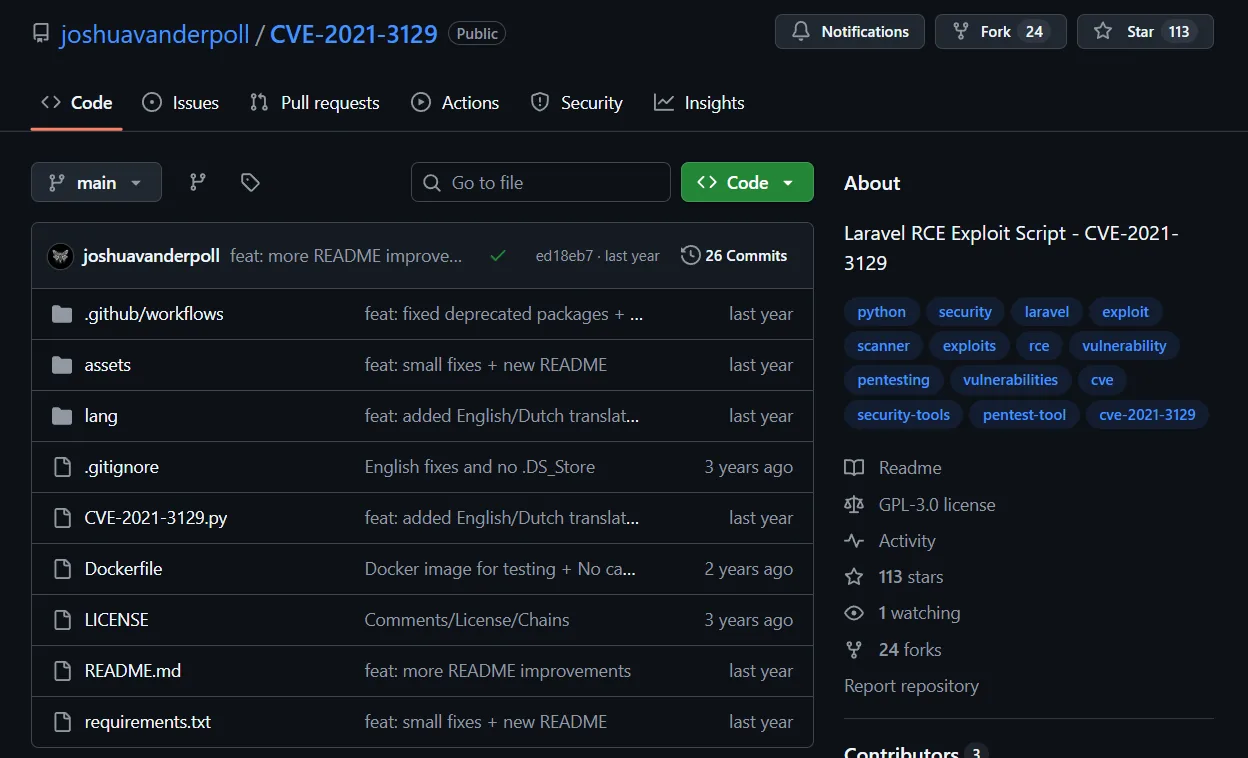Click the .github/workflows folder icon
The height and width of the screenshot is (758, 1248).
click(62, 314)
